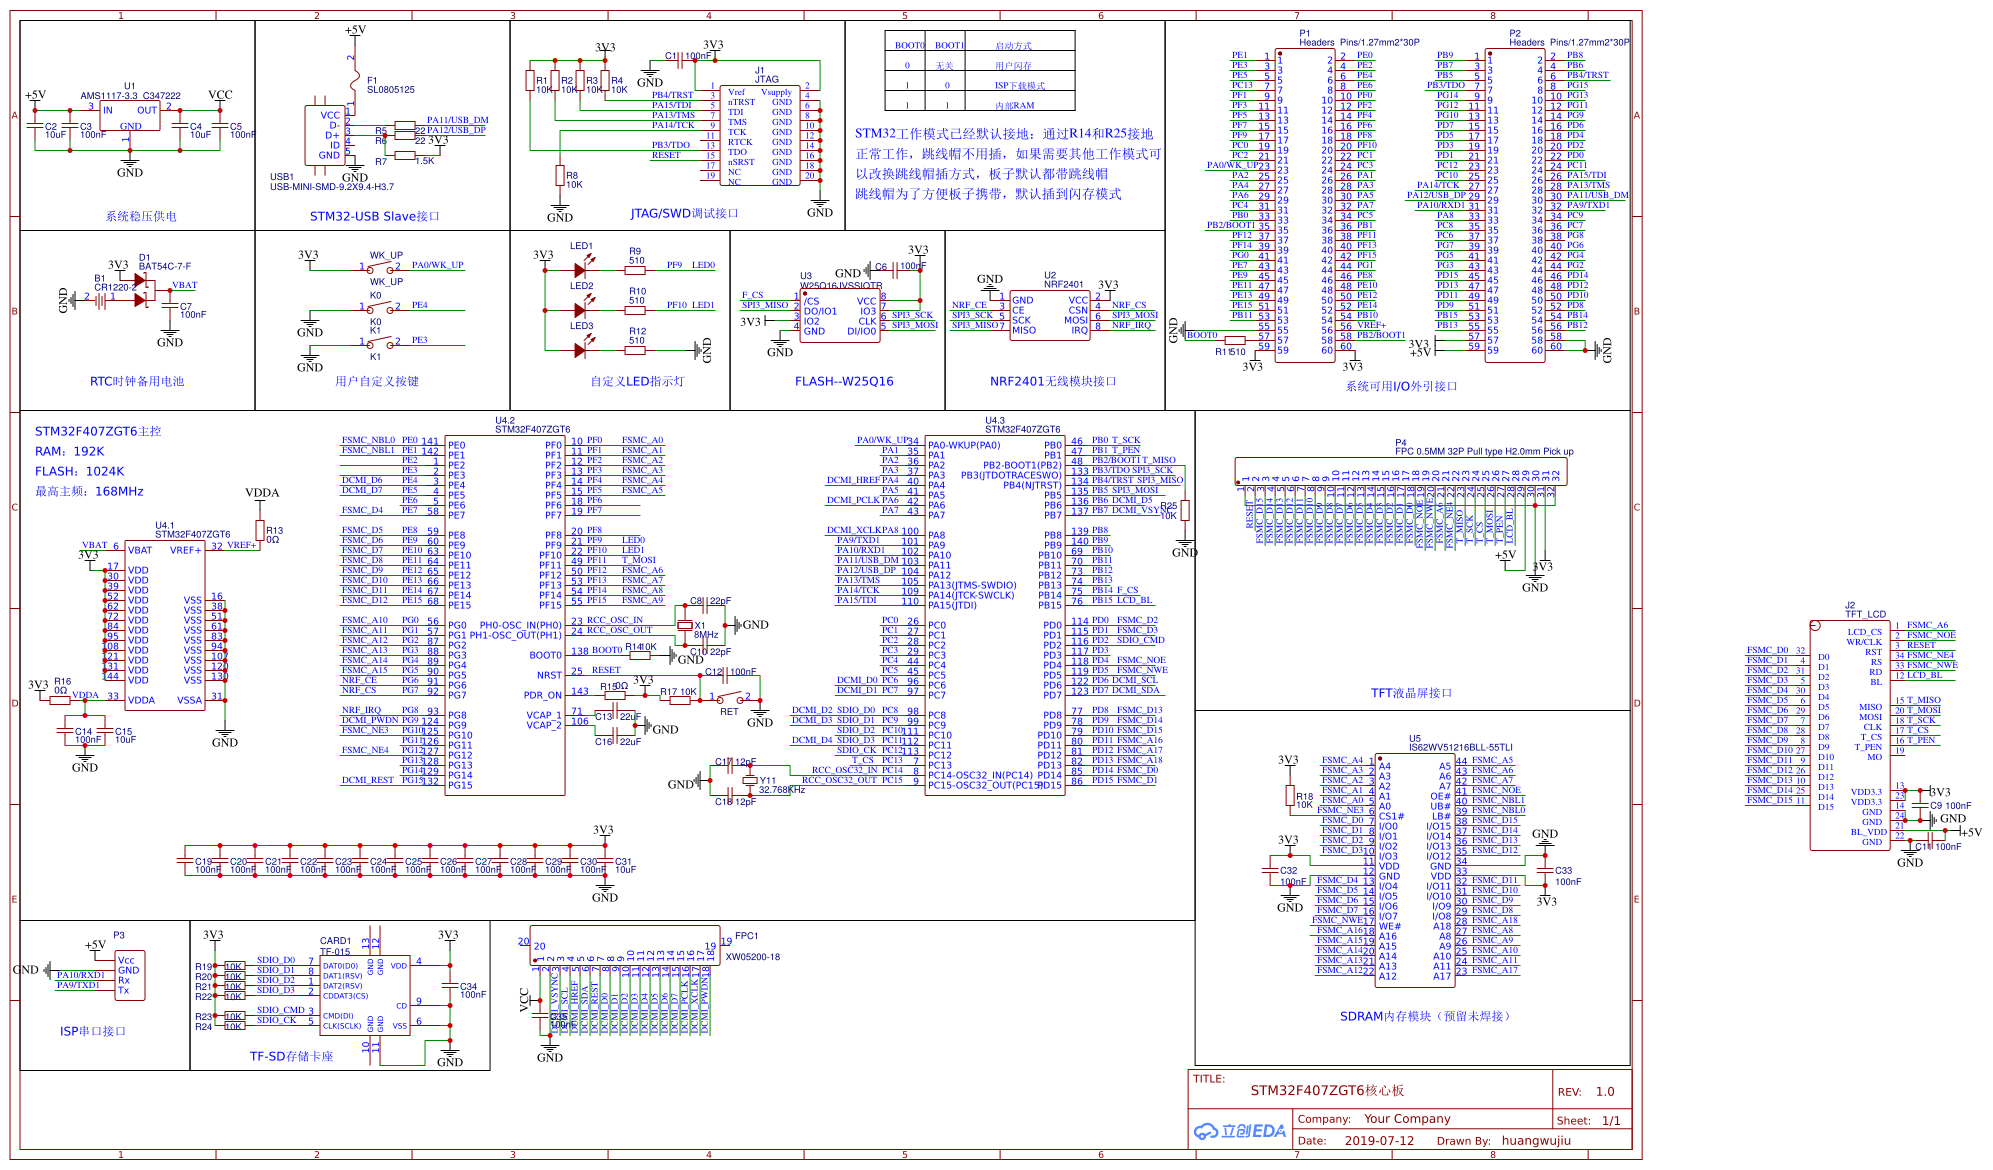This screenshot has width=1993, height=1170.
Task: Select the U4.3 STM32F407ZGT6 port block
Action: [995, 615]
